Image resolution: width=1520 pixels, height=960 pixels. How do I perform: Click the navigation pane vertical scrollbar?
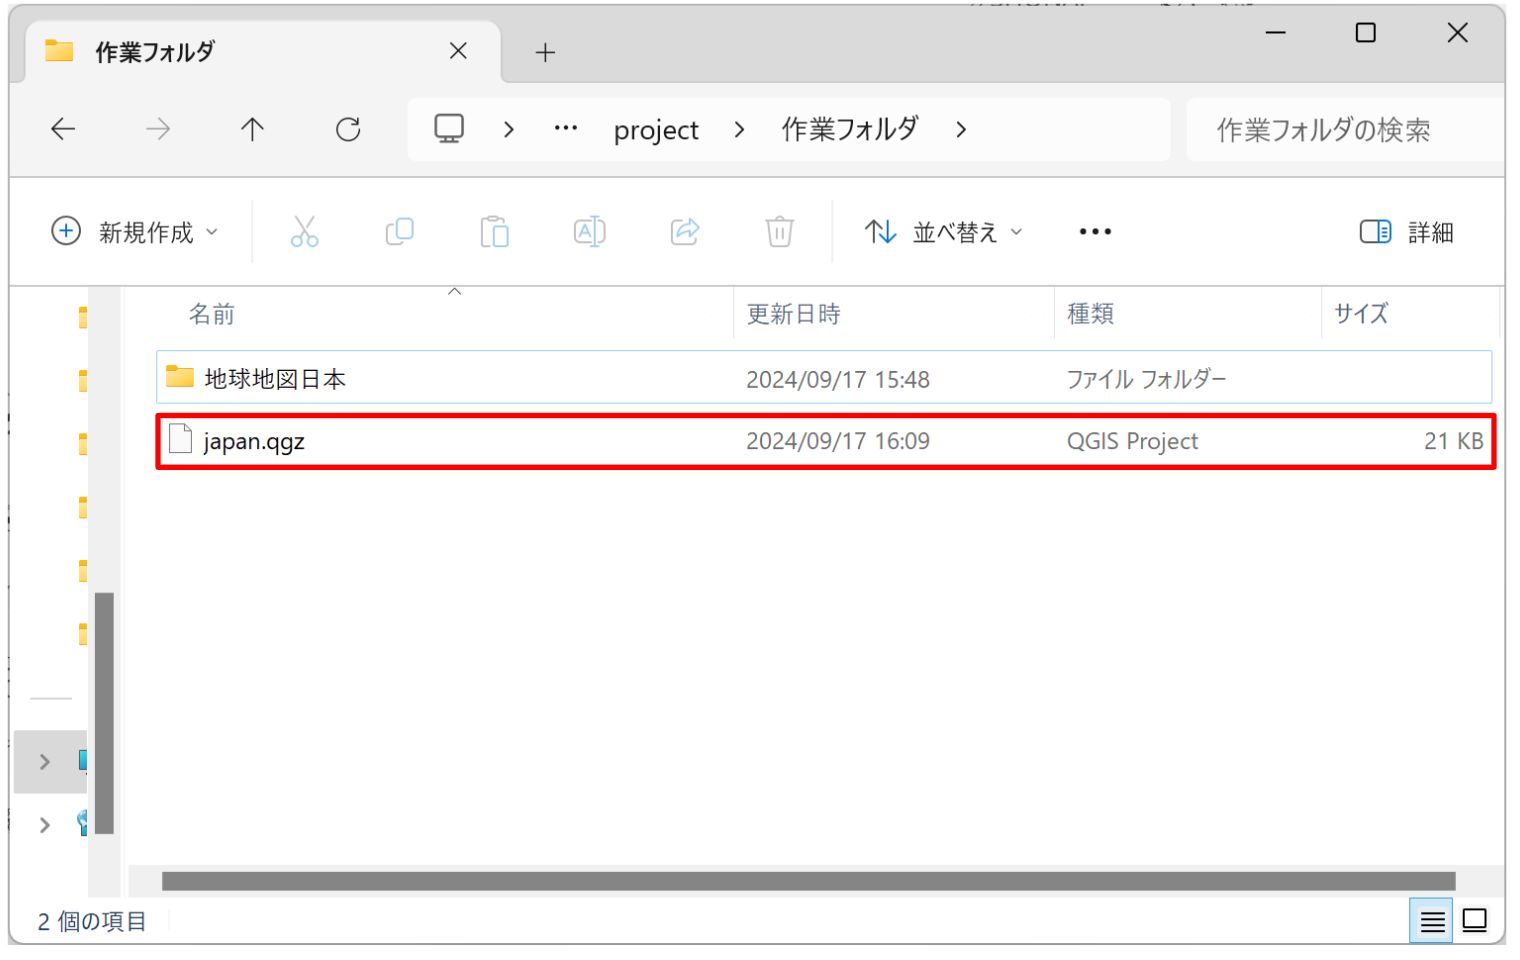pos(104,713)
